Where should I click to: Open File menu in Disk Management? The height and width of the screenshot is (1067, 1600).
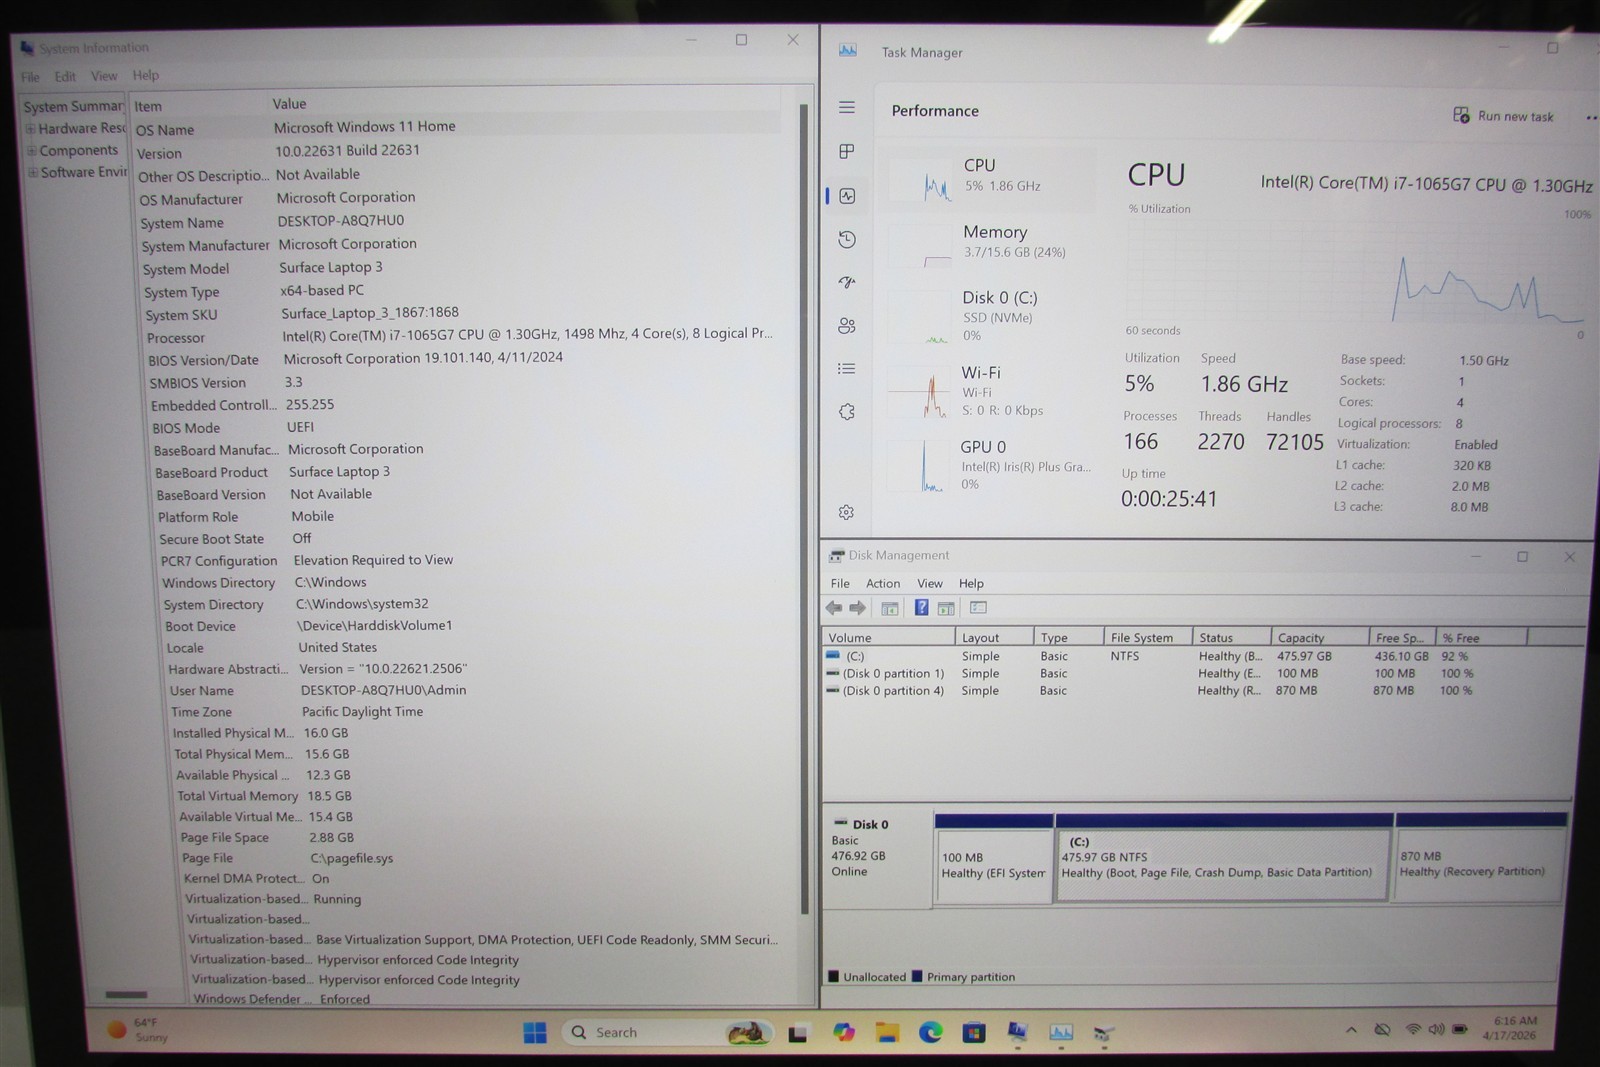point(840,583)
